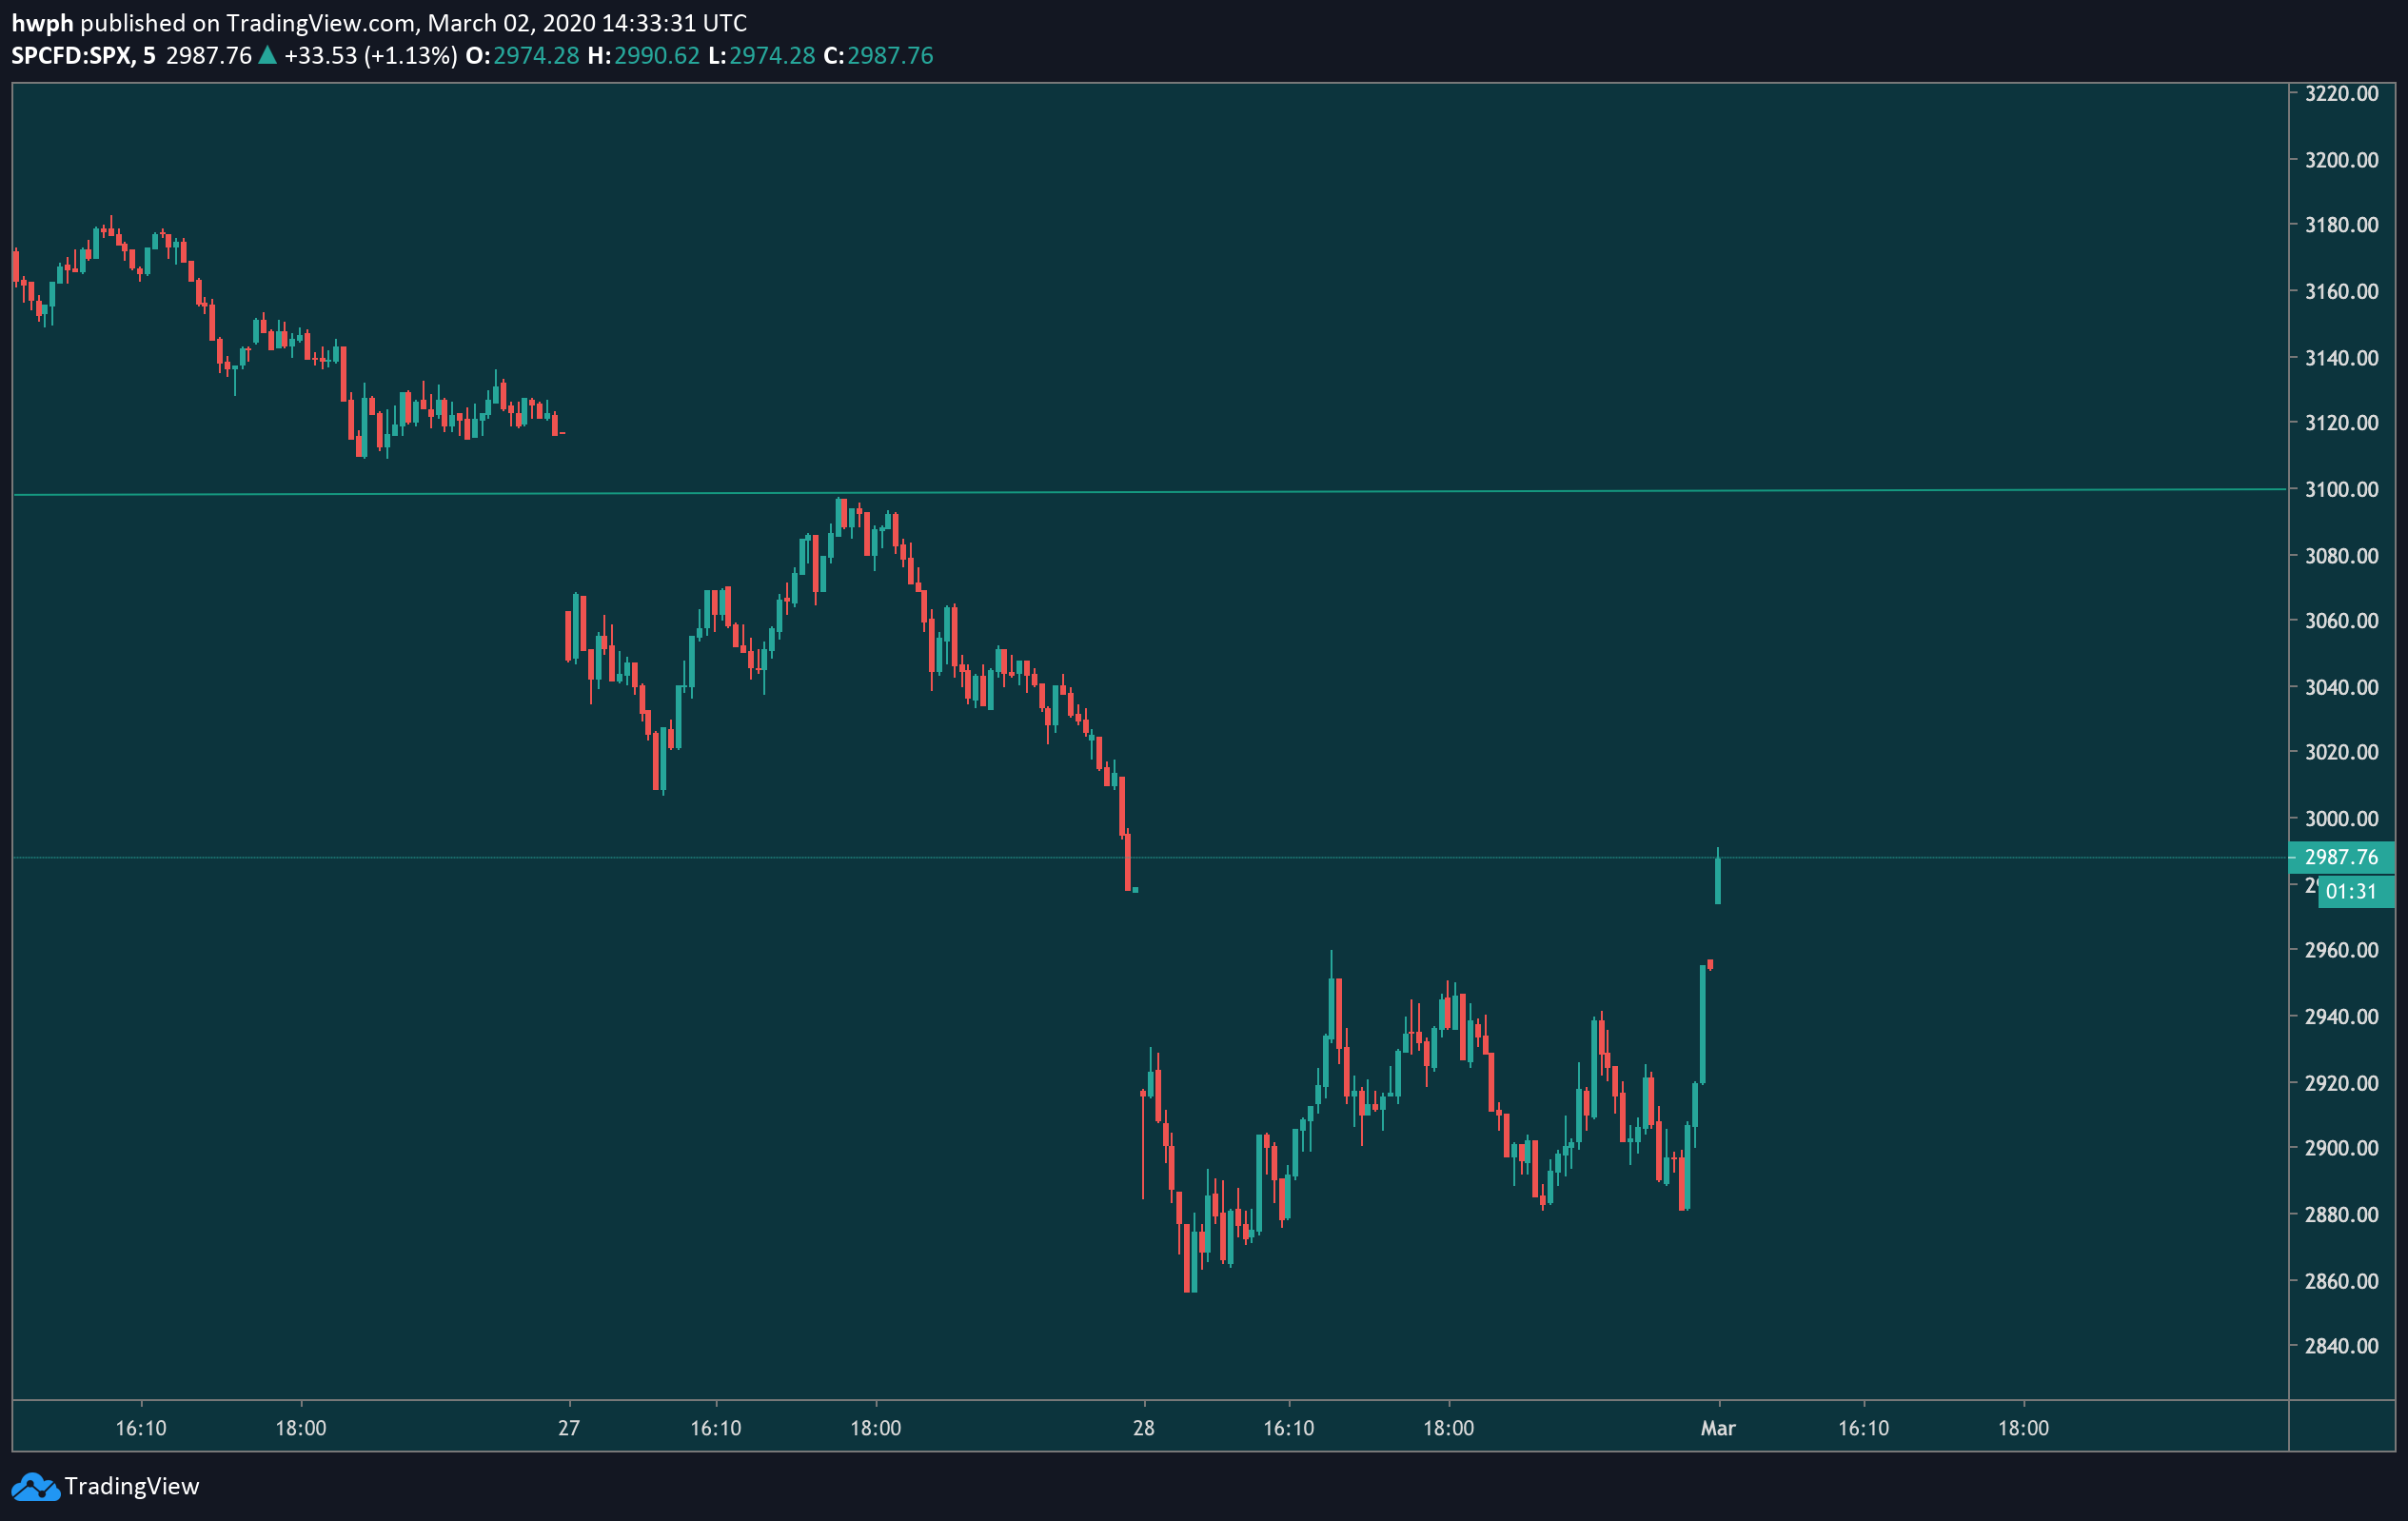Click the 3040.00 price axis label
The height and width of the screenshot is (1521, 2408).
tap(2341, 687)
